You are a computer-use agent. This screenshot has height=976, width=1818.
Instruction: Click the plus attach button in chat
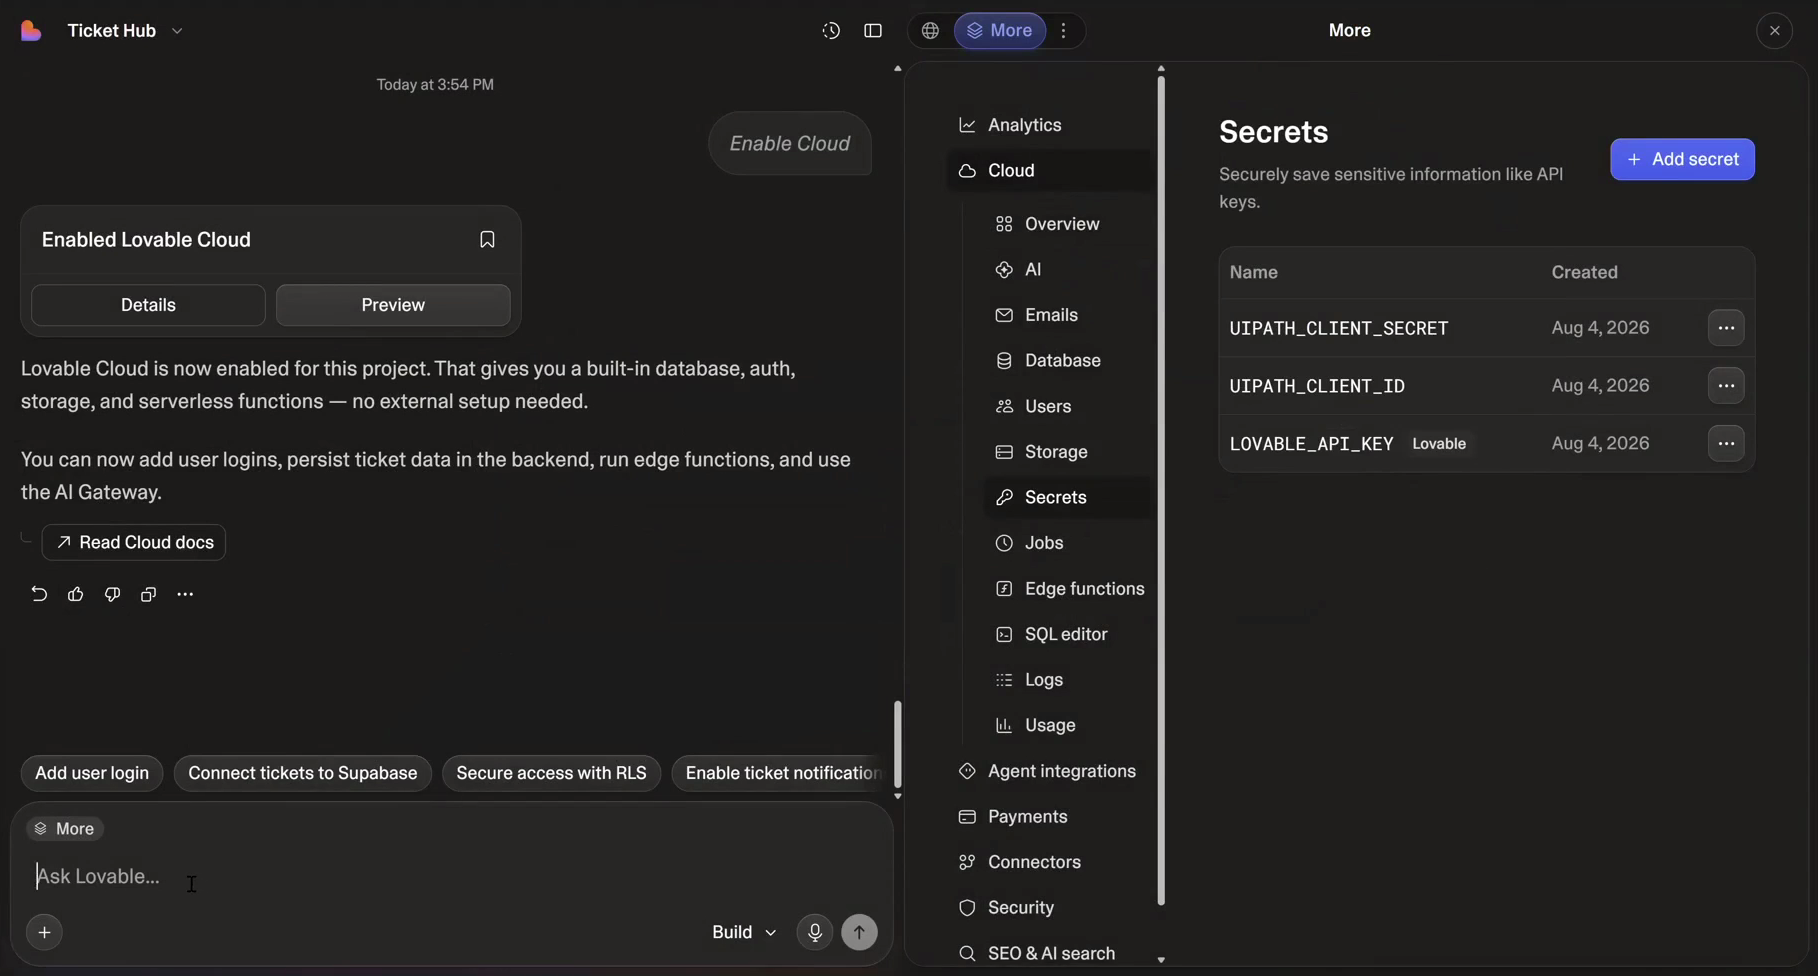point(44,932)
